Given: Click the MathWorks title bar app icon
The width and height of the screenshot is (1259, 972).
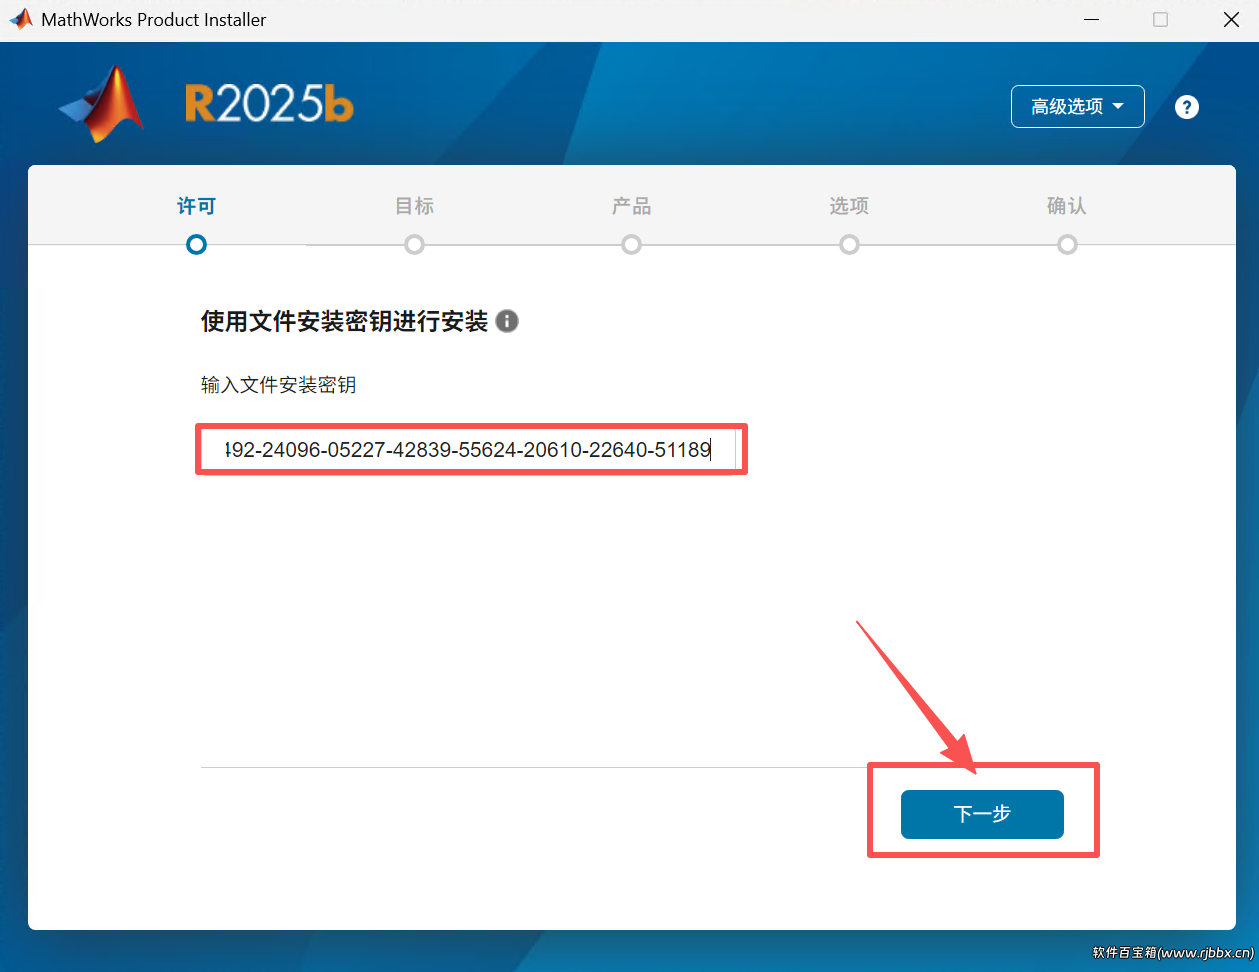Looking at the screenshot, I should point(21,19).
